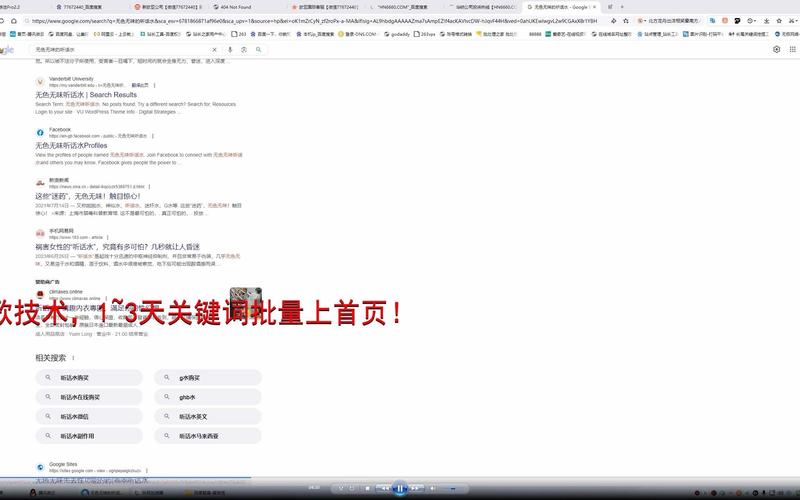Select related search ghb水
This screenshot has height=500, width=800.
coord(208,397)
